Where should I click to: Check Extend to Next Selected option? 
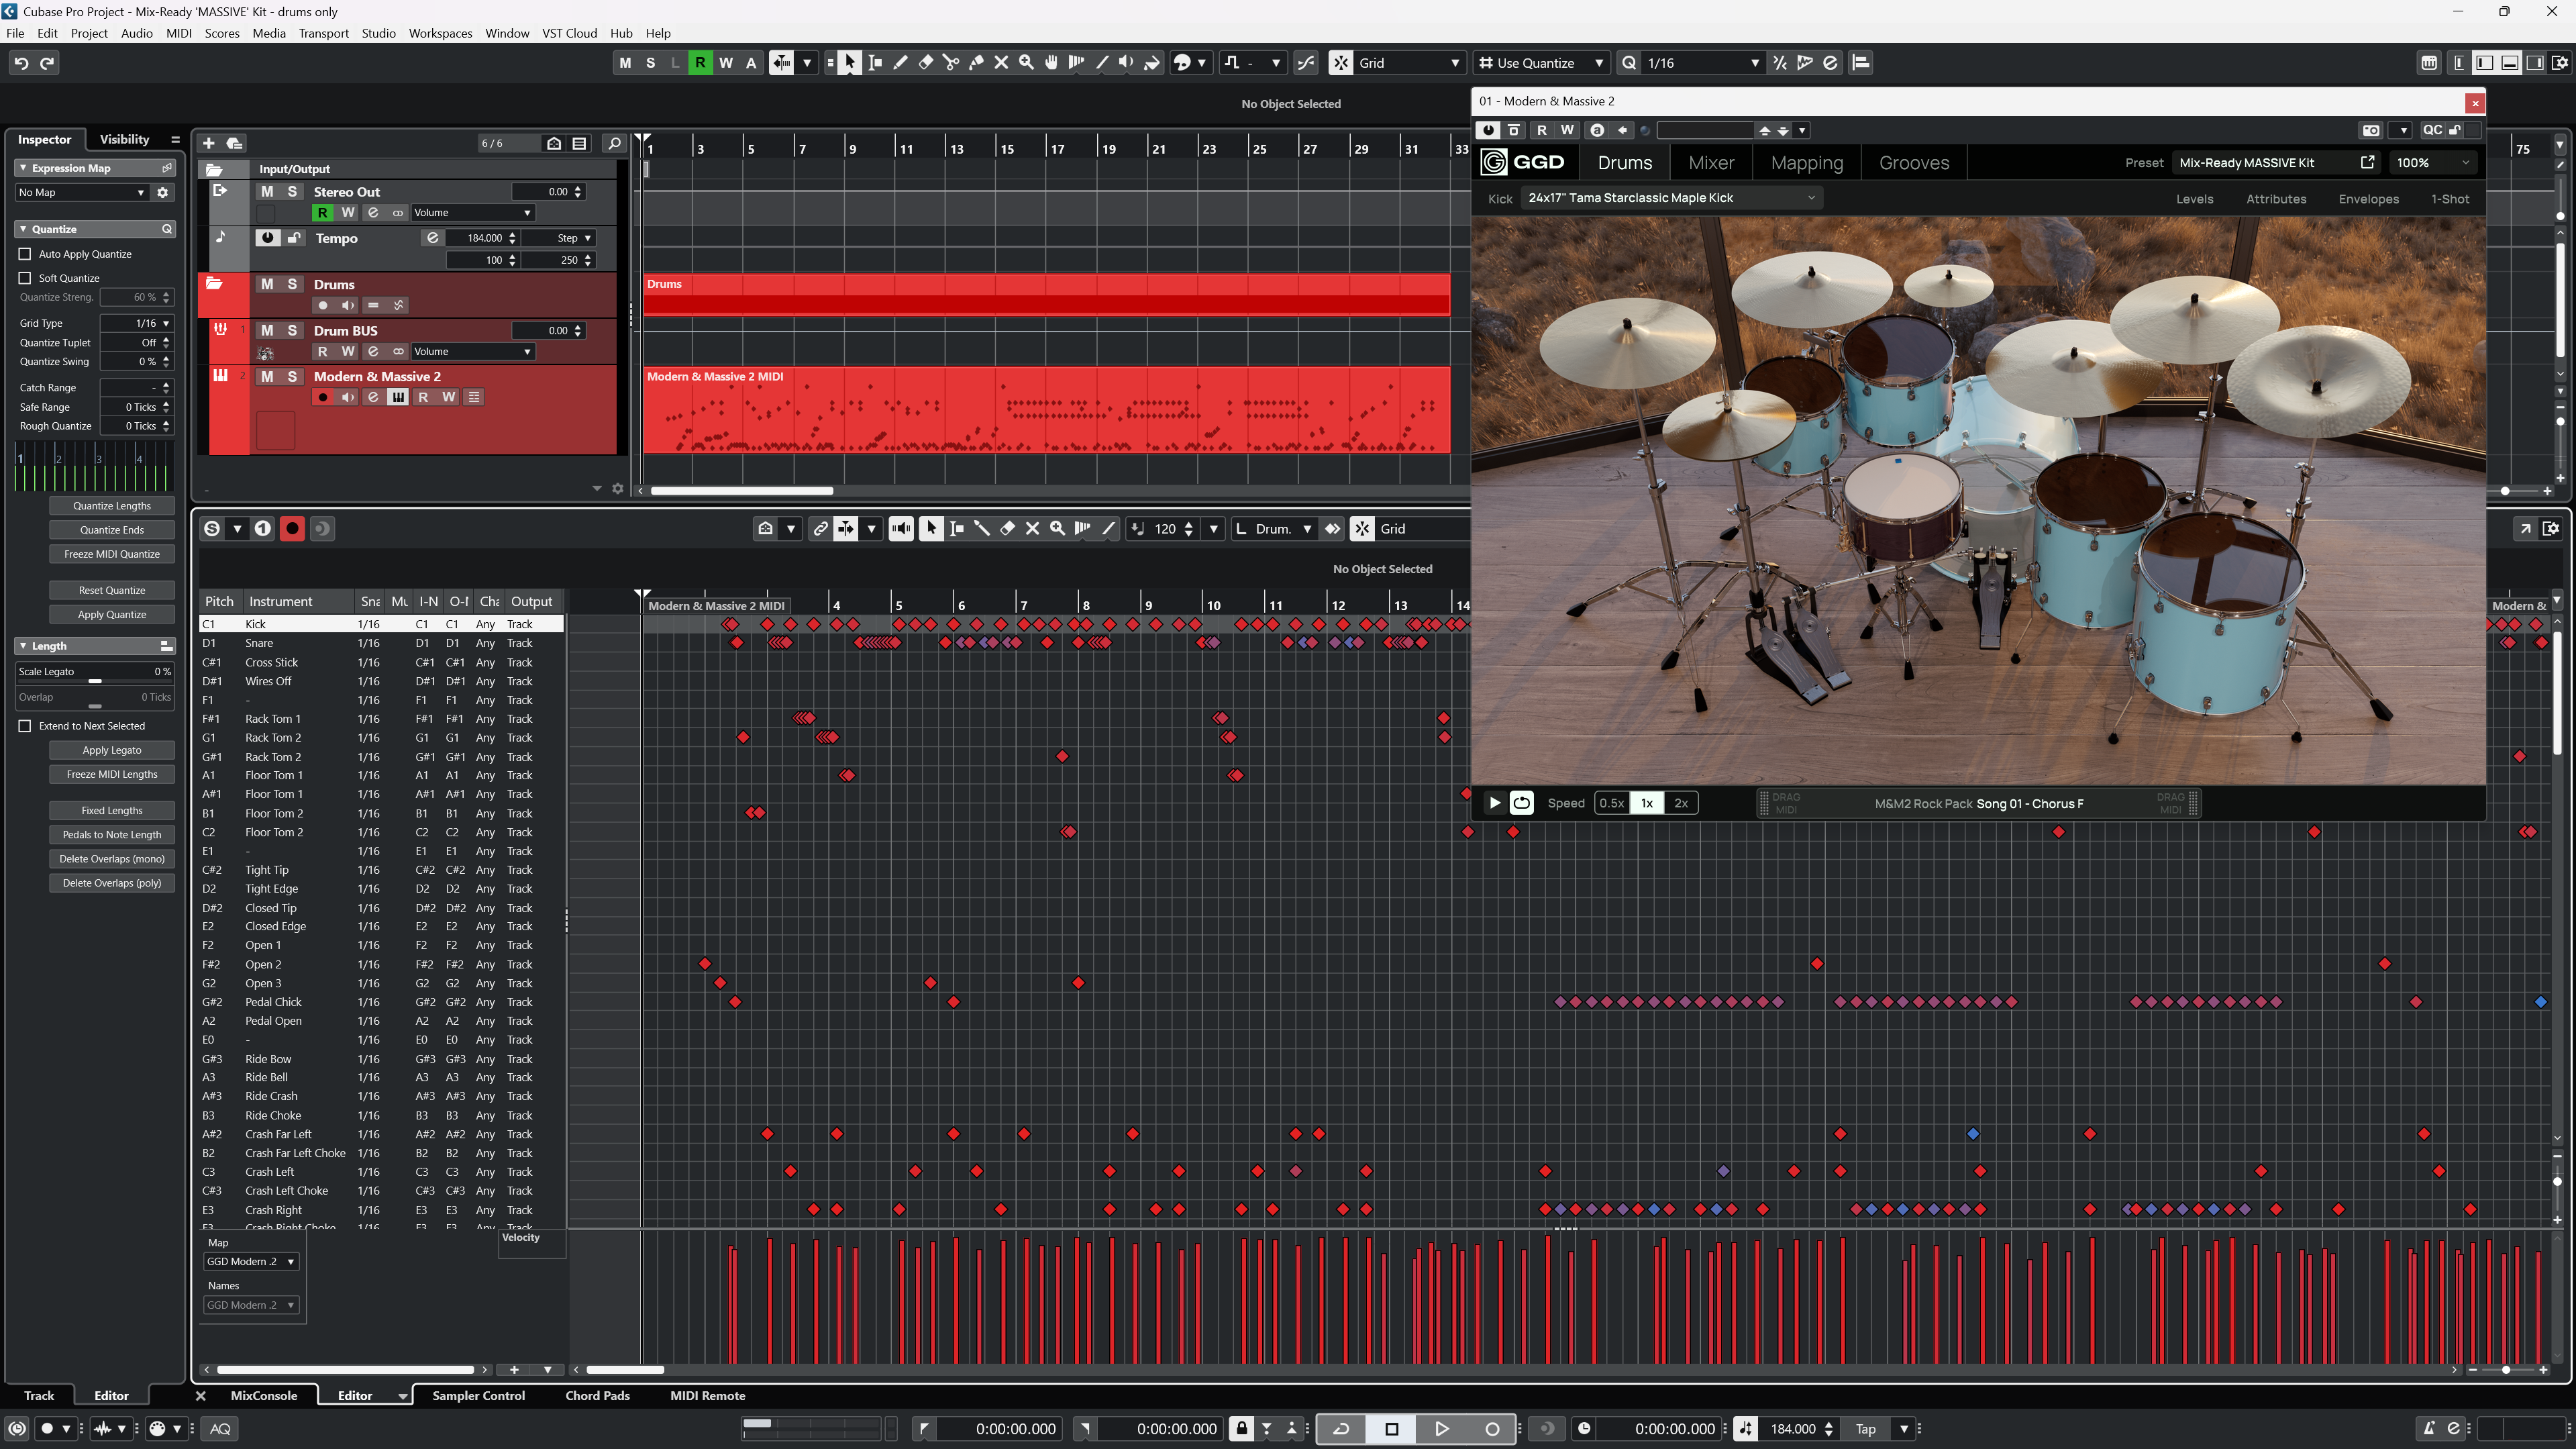25,726
